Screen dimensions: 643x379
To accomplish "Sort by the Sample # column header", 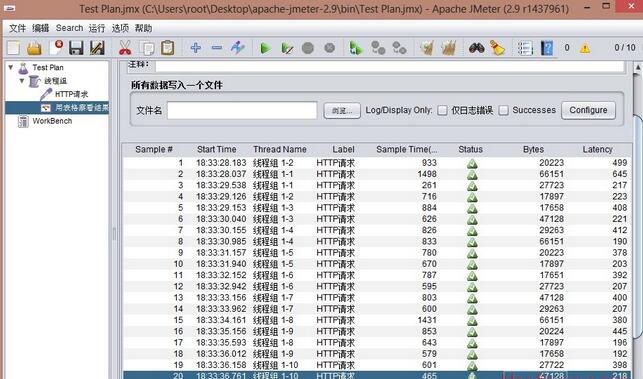I will (x=154, y=149).
